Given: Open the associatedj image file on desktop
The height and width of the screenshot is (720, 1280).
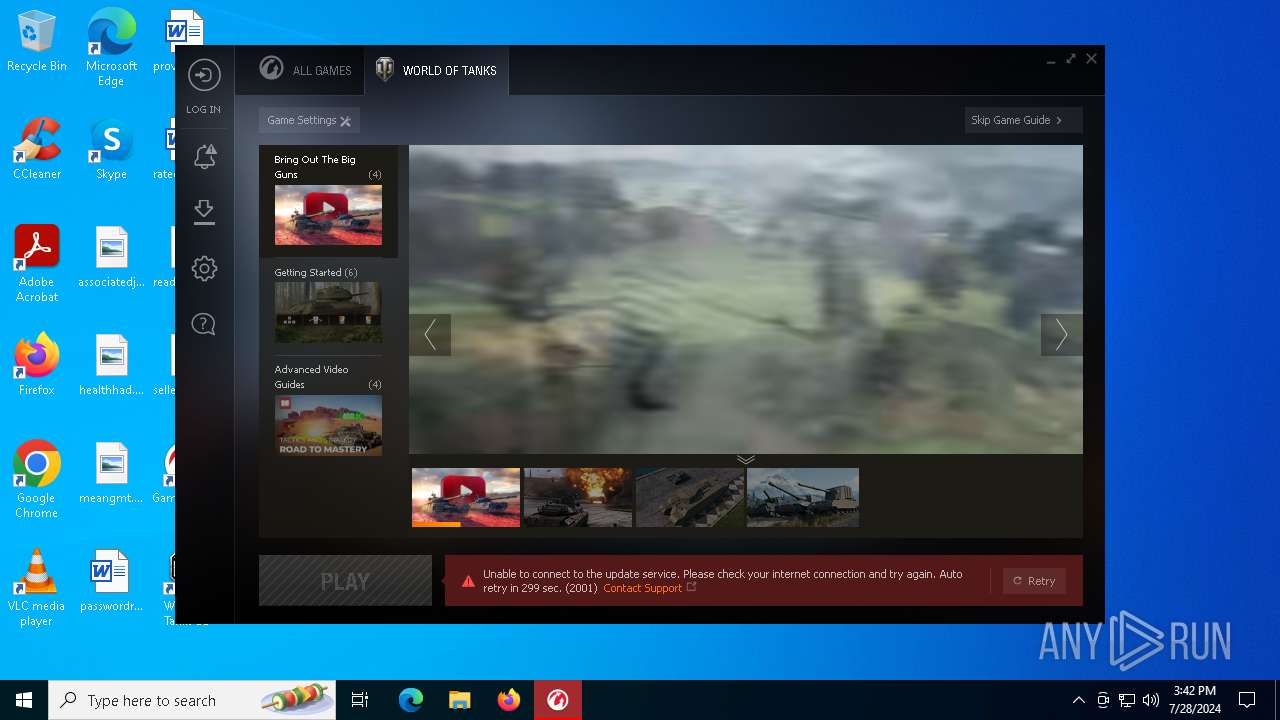Looking at the screenshot, I should pos(111,258).
